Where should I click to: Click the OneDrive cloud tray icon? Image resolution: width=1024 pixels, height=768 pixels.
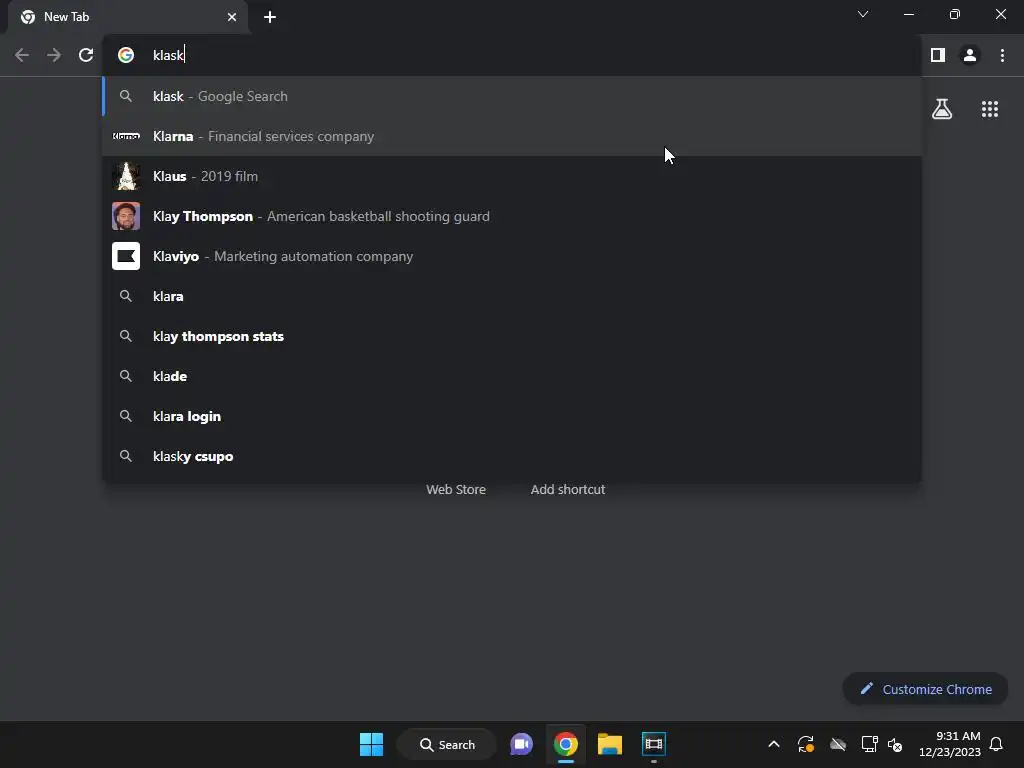[838, 744]
